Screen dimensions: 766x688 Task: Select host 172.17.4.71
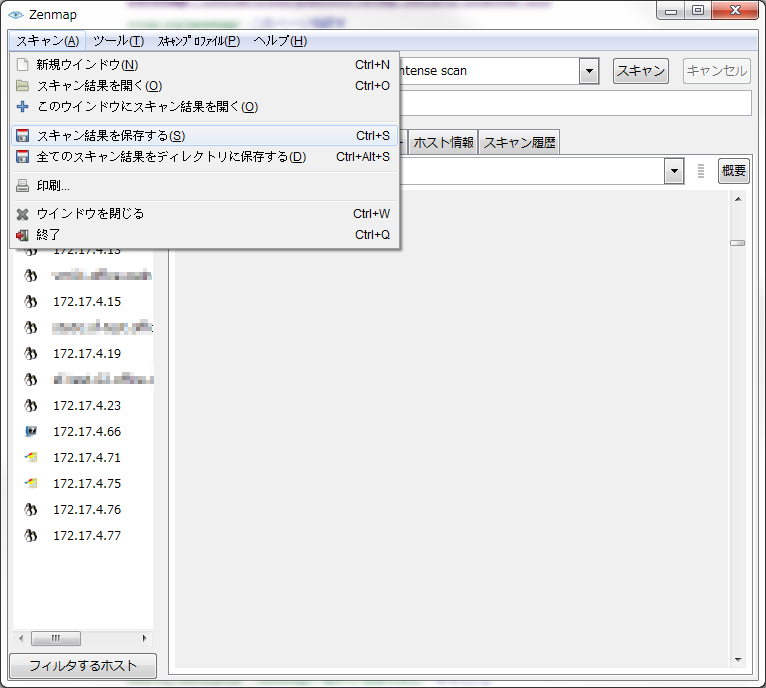(87, 457)
